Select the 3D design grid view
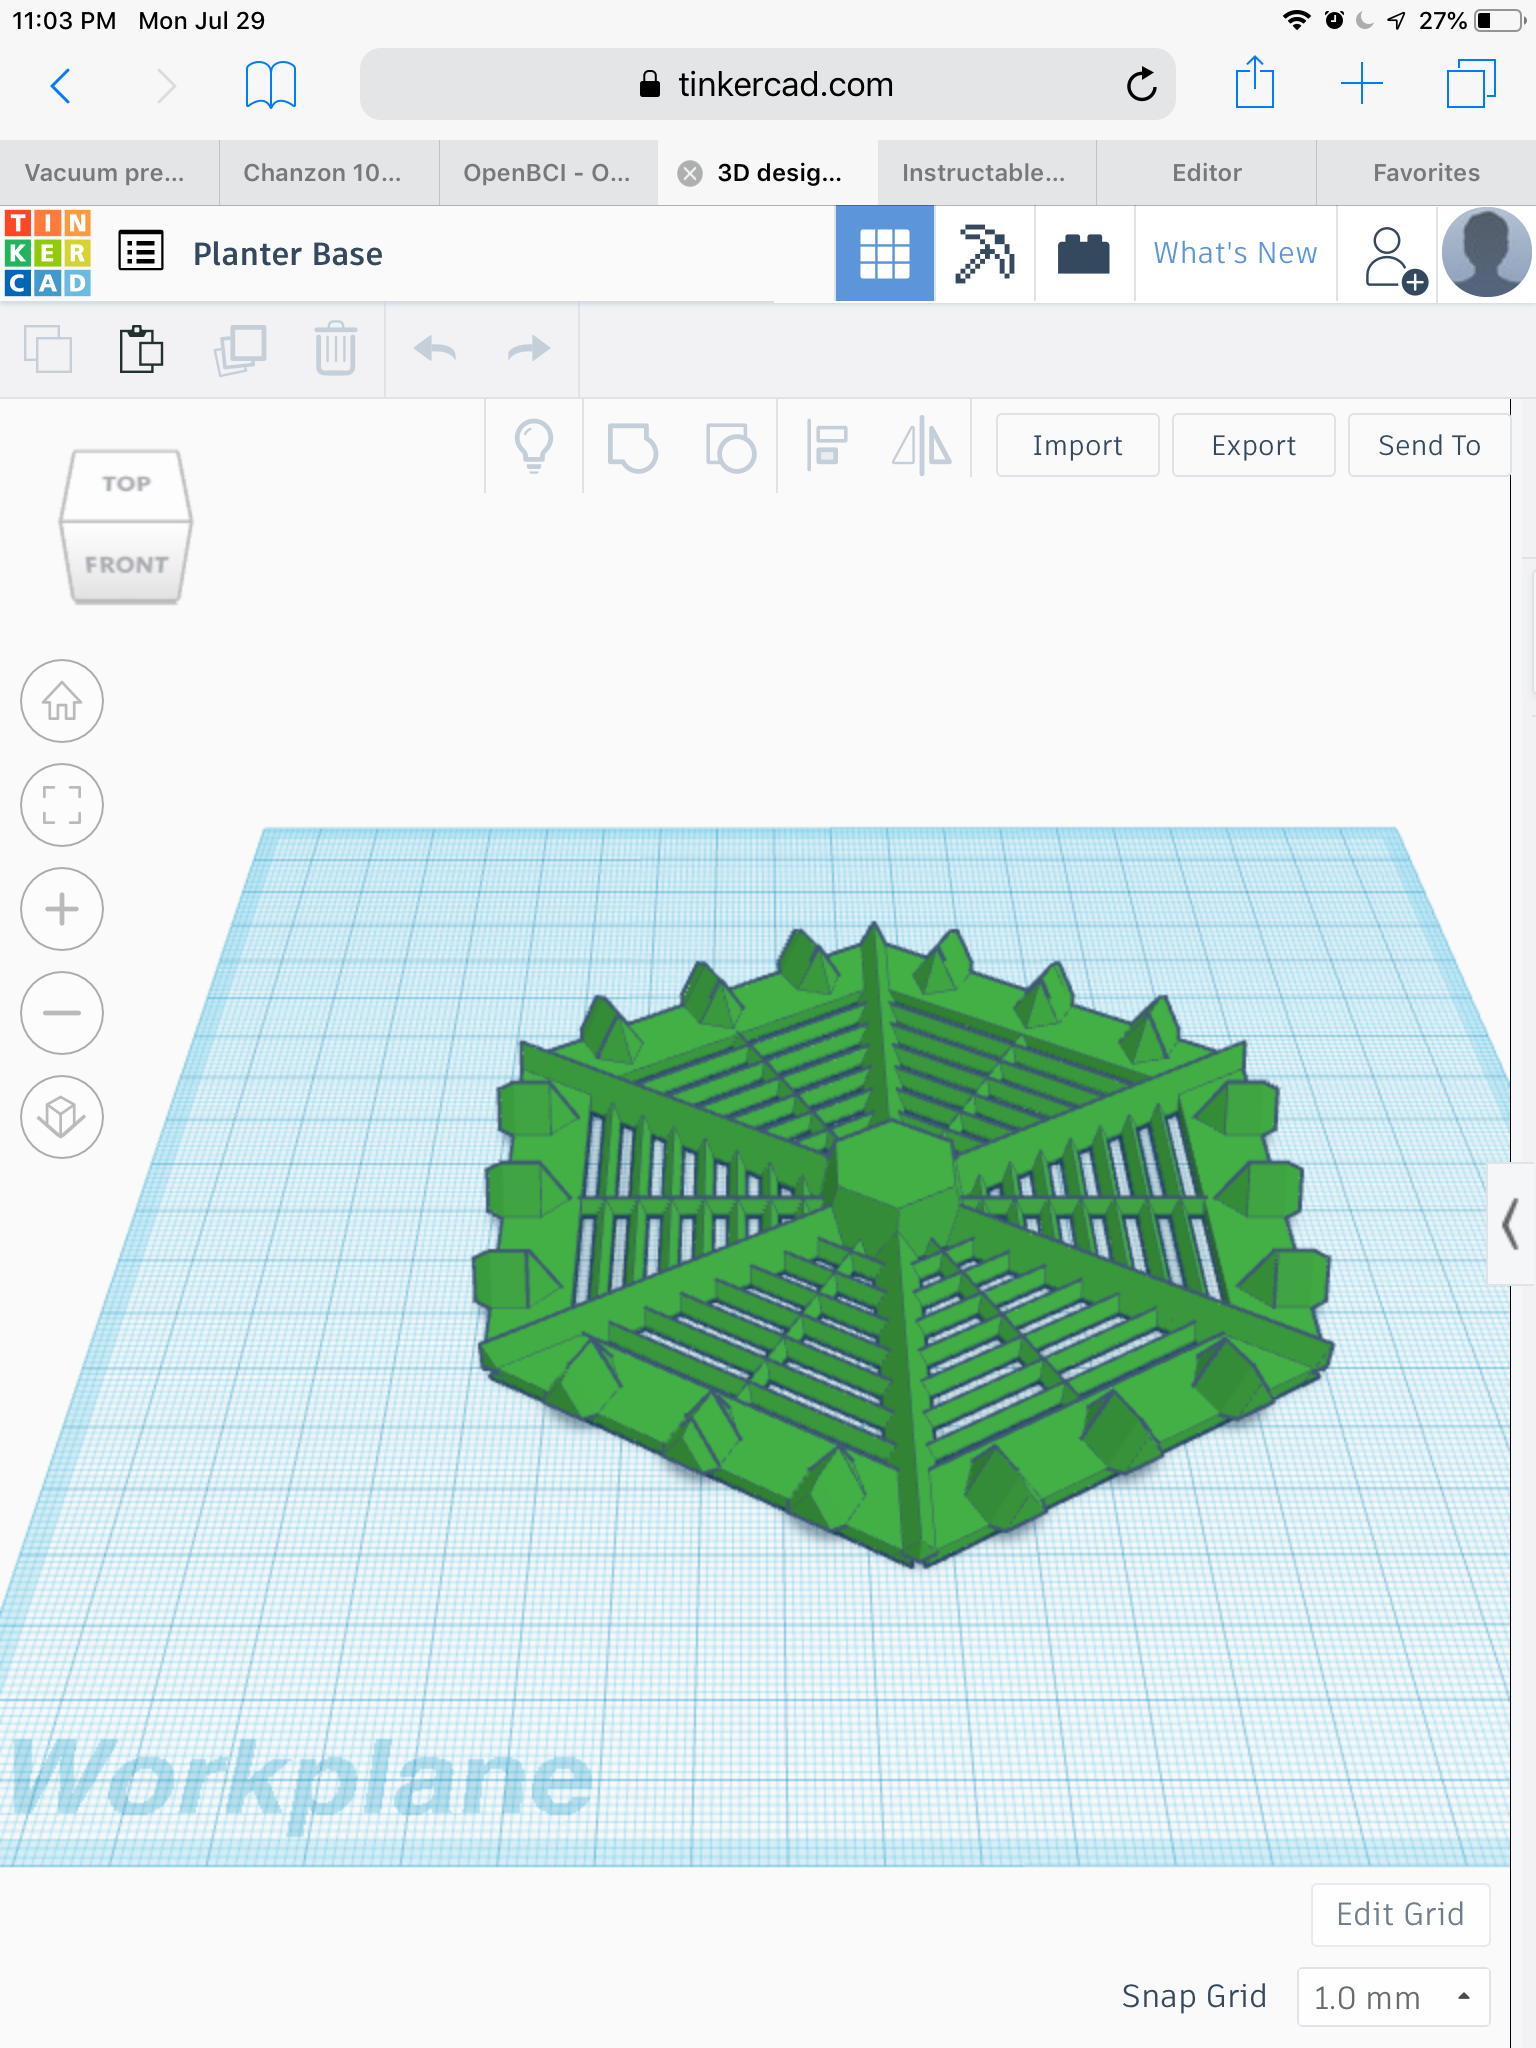Screen dimensions: 1536x2048 click(885, 254)
